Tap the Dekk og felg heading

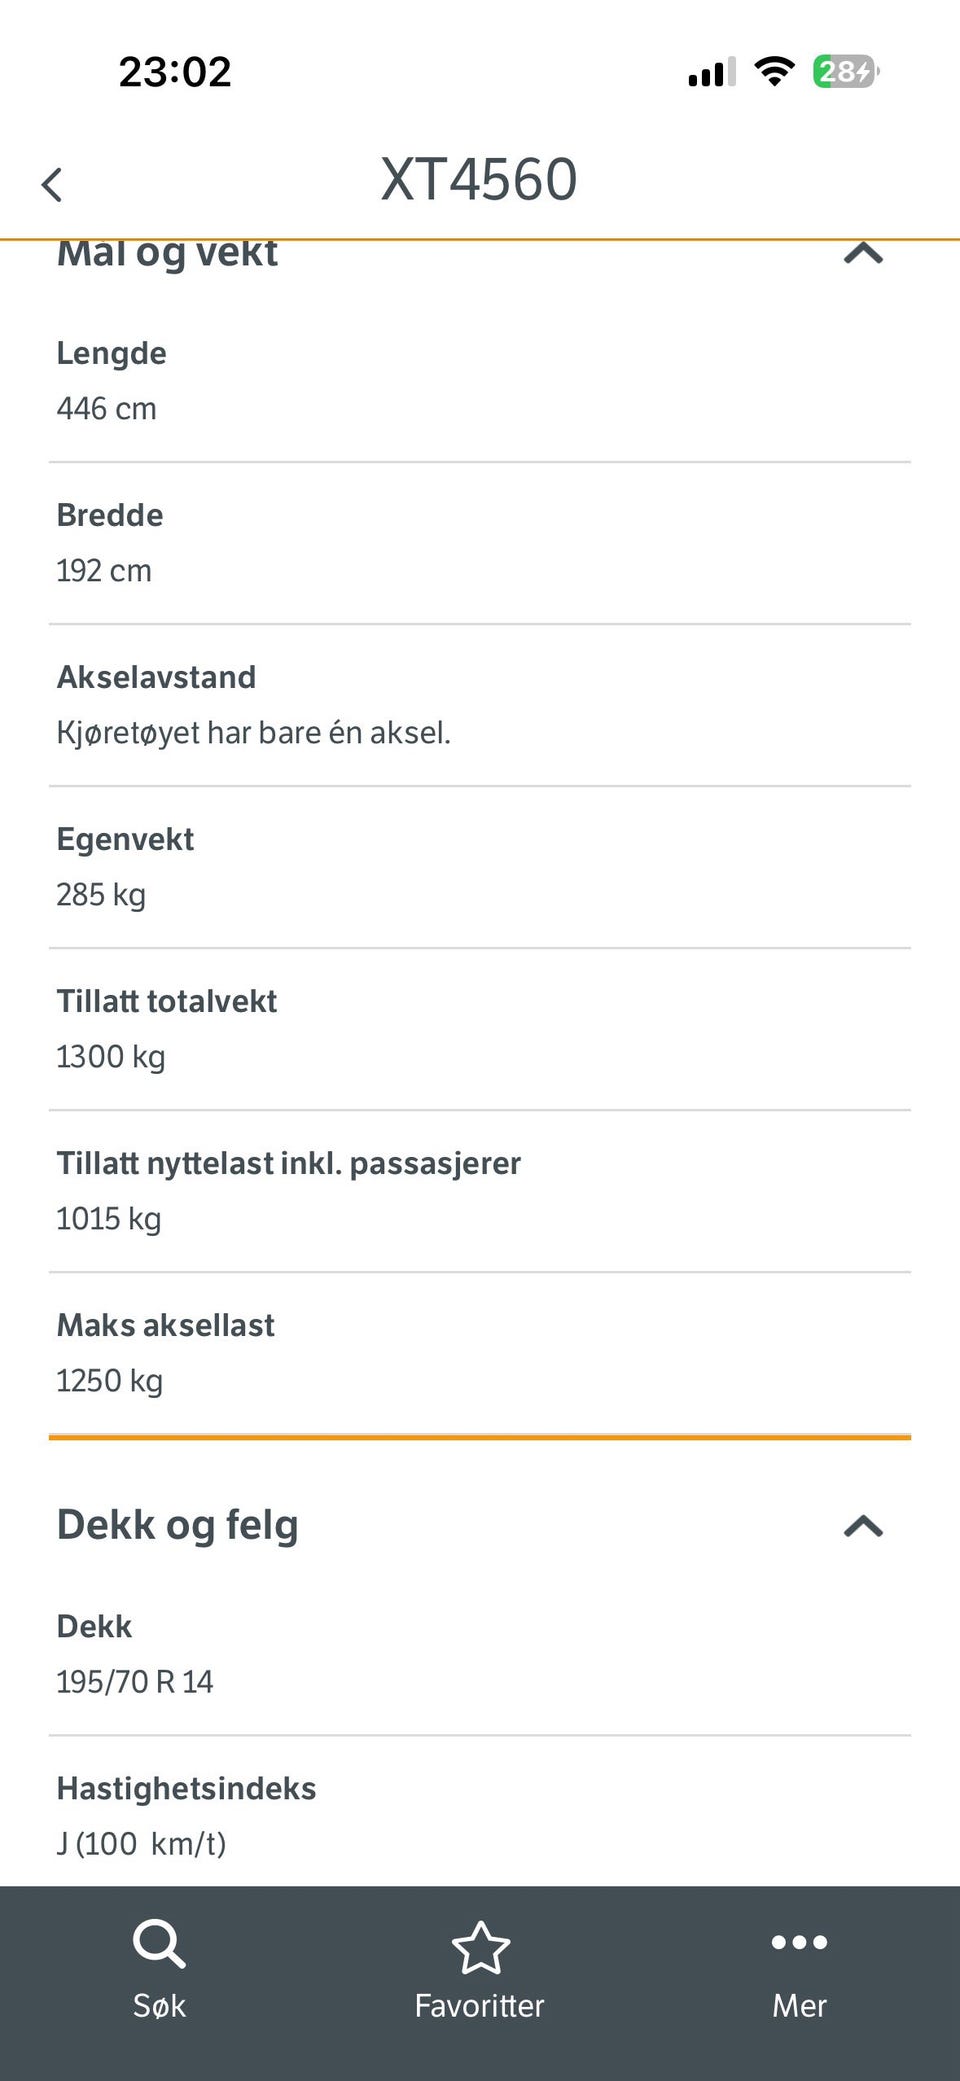177,1525
